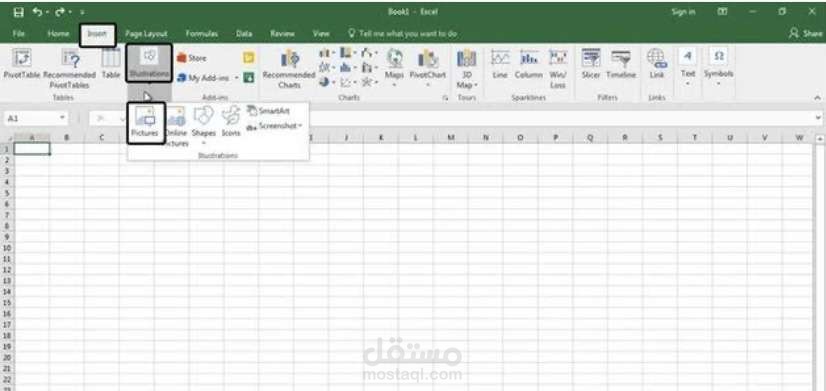
Task: Expand the Text group dropdown
Action: click(688, 67)
